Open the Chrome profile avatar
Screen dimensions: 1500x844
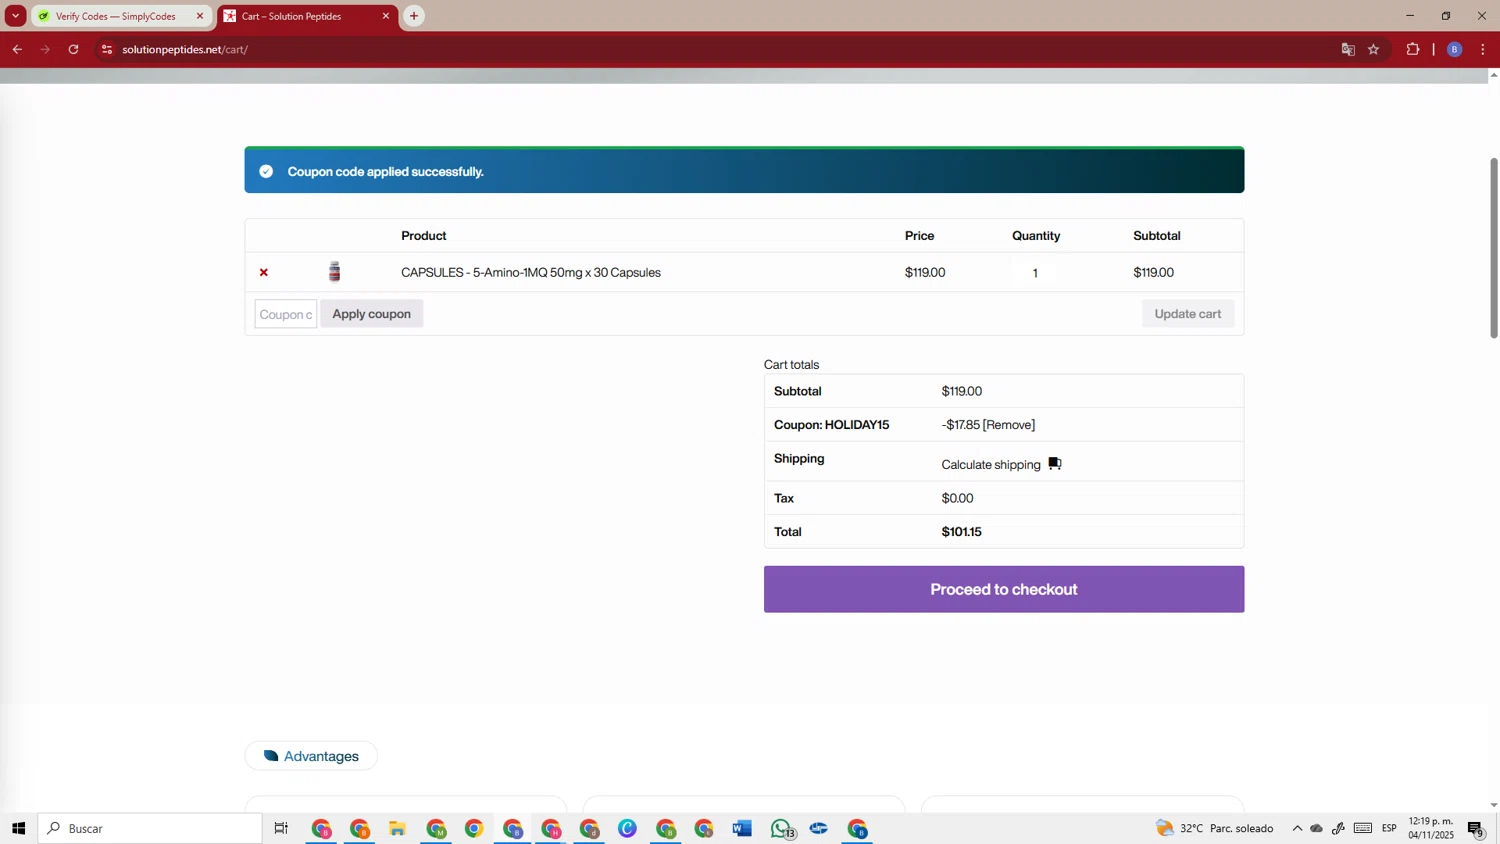click(x=1455, y=49)
